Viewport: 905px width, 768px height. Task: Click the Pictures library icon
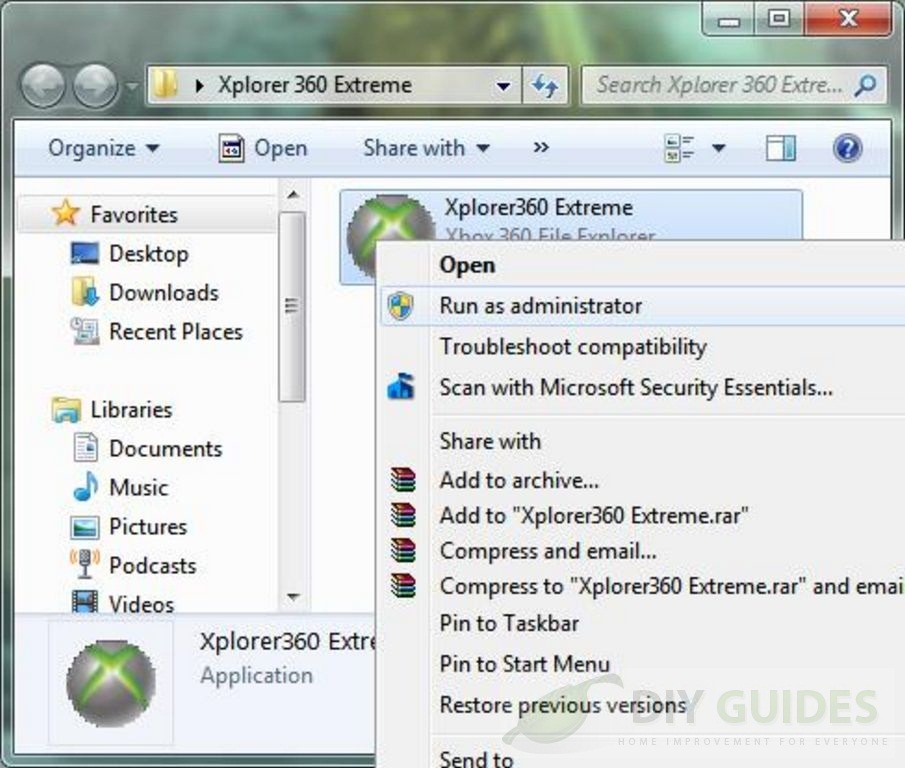85,527
